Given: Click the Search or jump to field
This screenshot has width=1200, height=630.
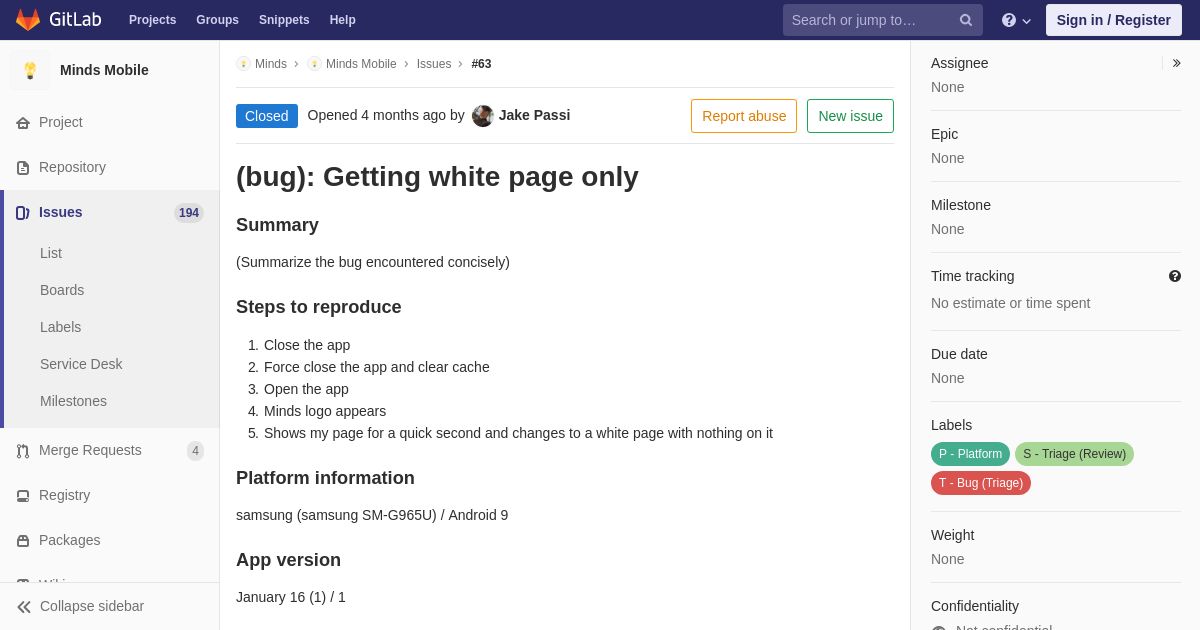Looking at the screenshot, I should coord(883,20).
